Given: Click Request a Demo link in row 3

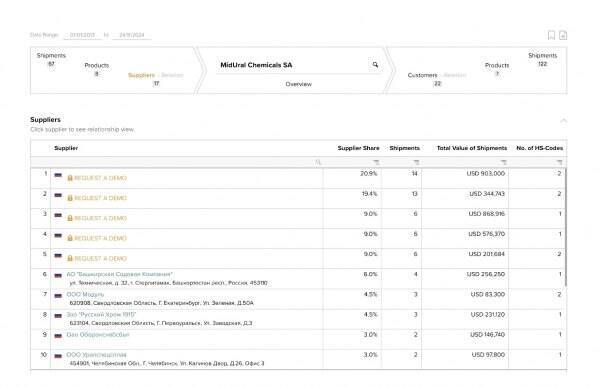Looking at the screenshot, I should [100, 218].
